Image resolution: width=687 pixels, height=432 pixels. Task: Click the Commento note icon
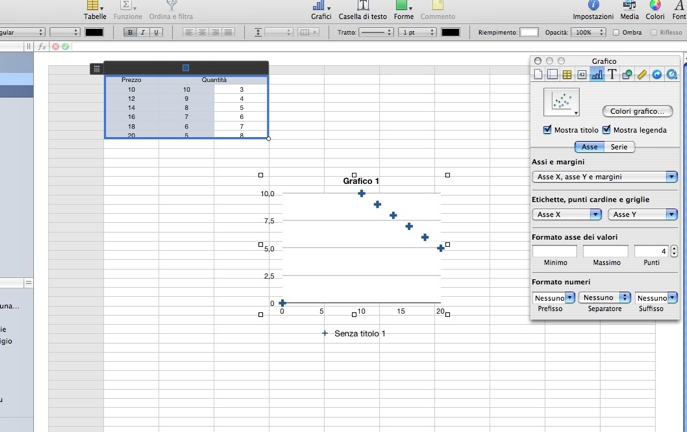pos(437,5)
